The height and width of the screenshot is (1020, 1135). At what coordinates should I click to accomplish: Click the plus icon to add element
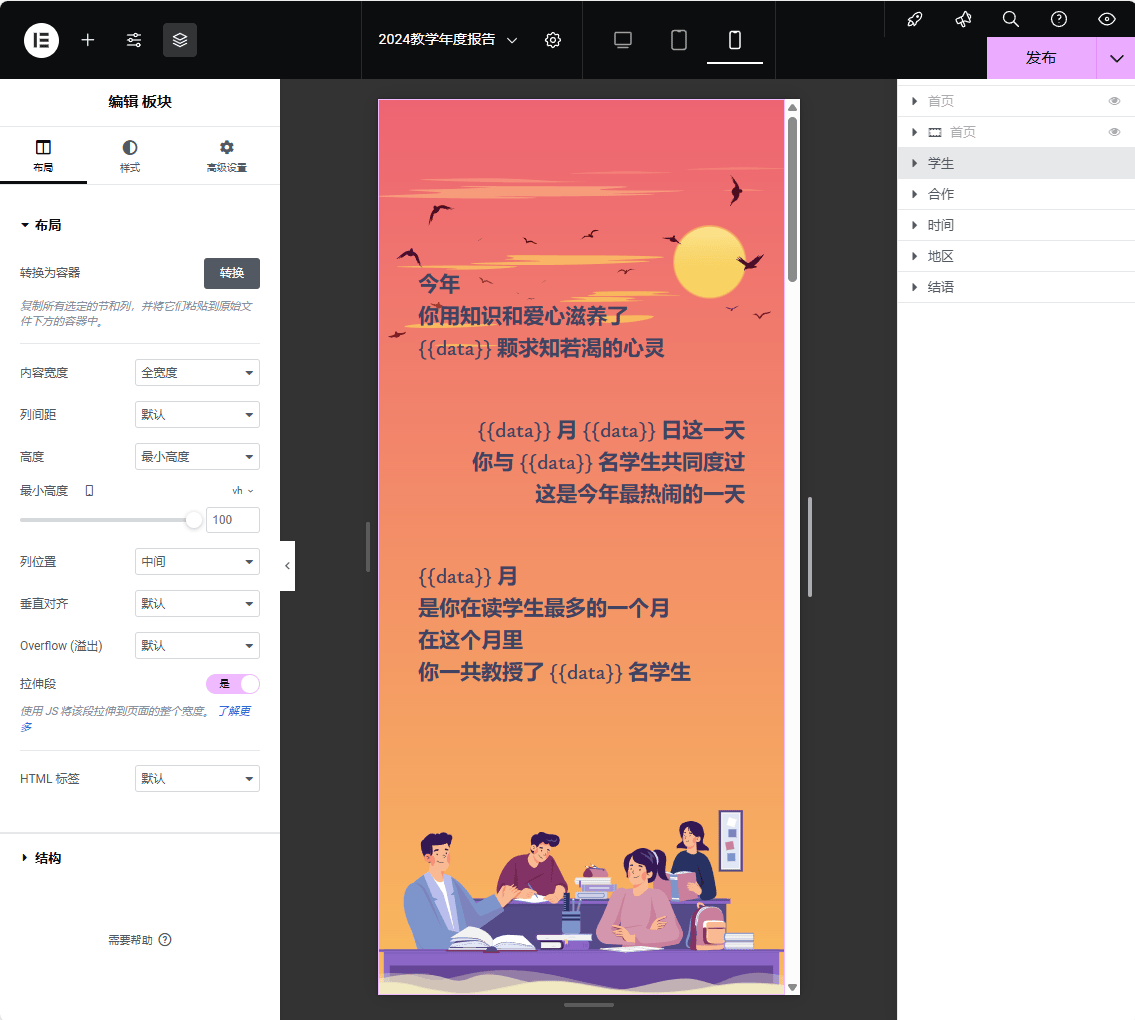point(88,40)
